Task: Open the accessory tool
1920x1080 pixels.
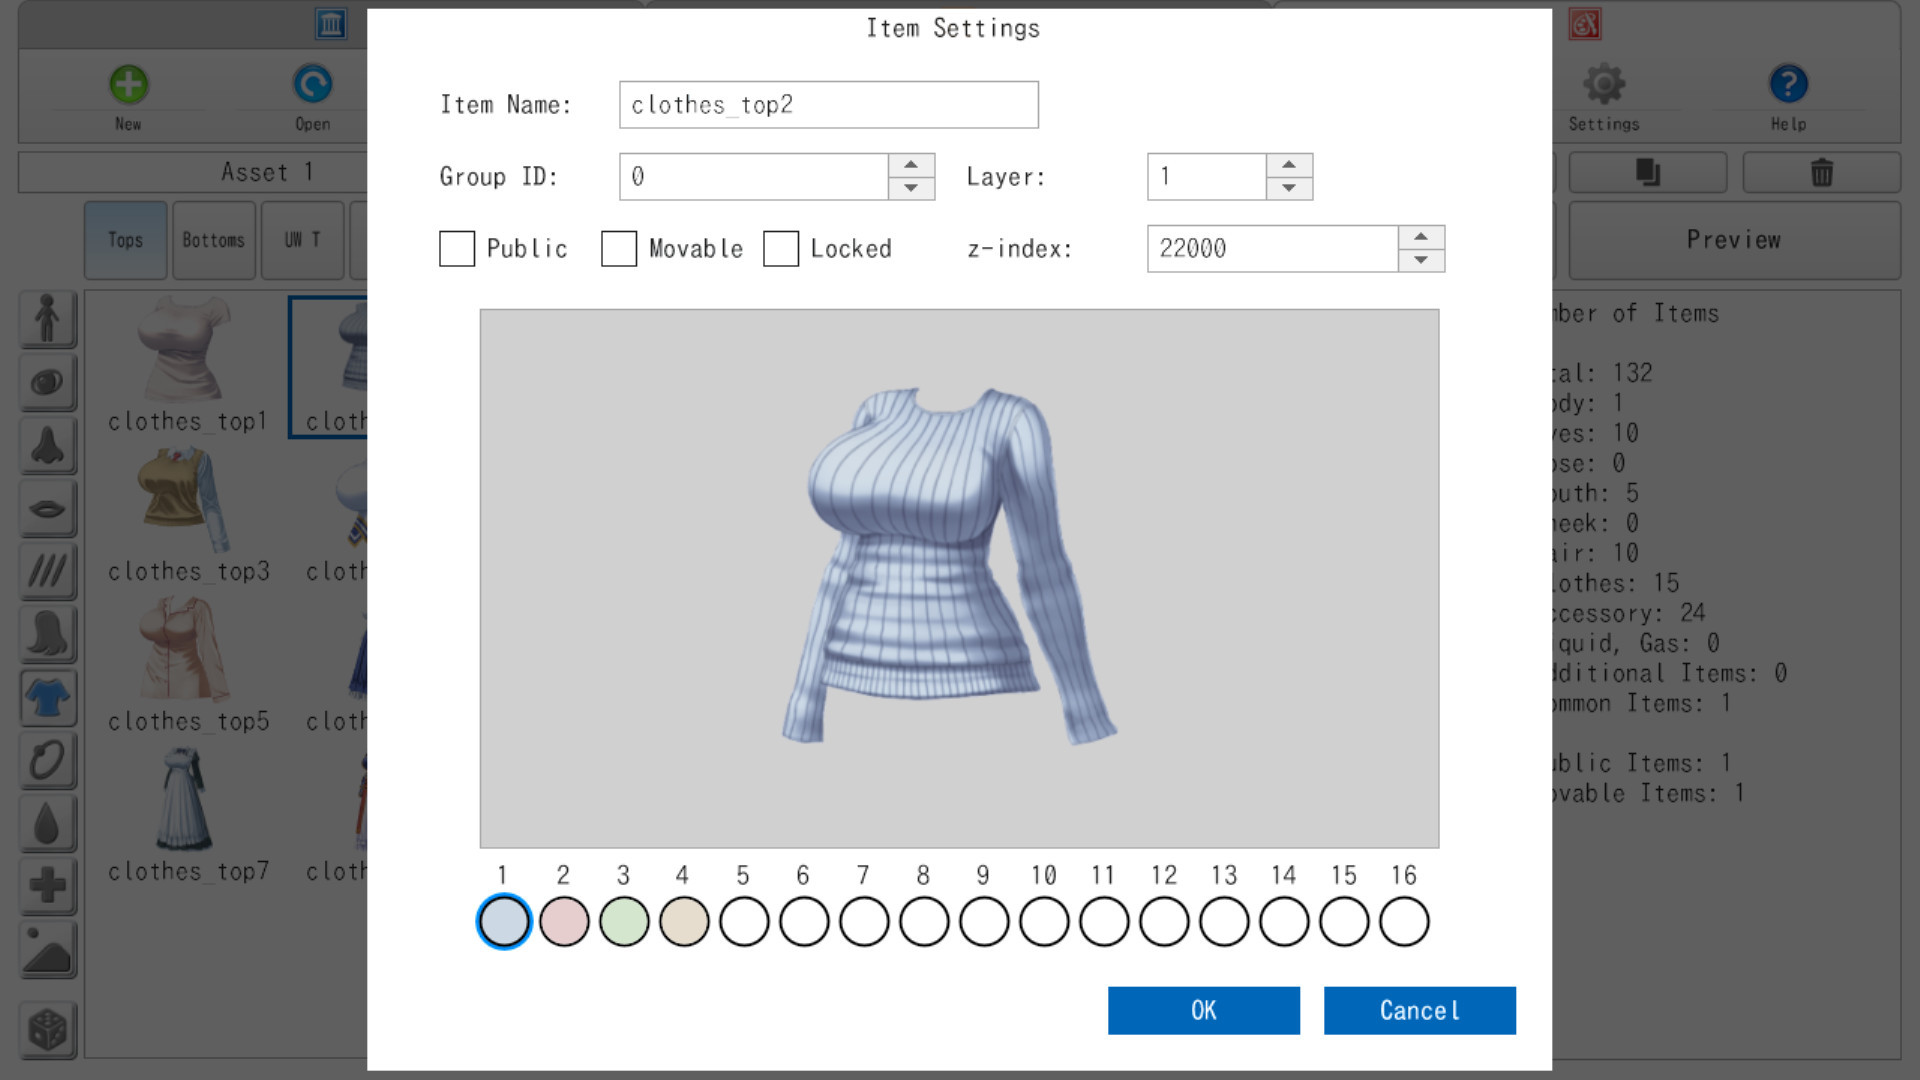Action: tap(47, 760)
